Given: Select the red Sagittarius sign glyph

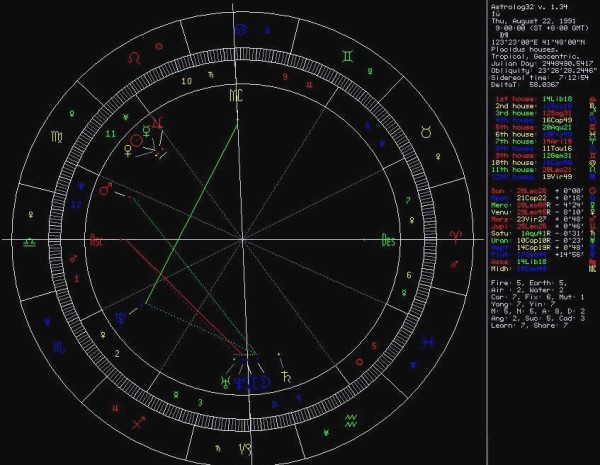Looking at the screenshot, I should (x=139, y=423).
